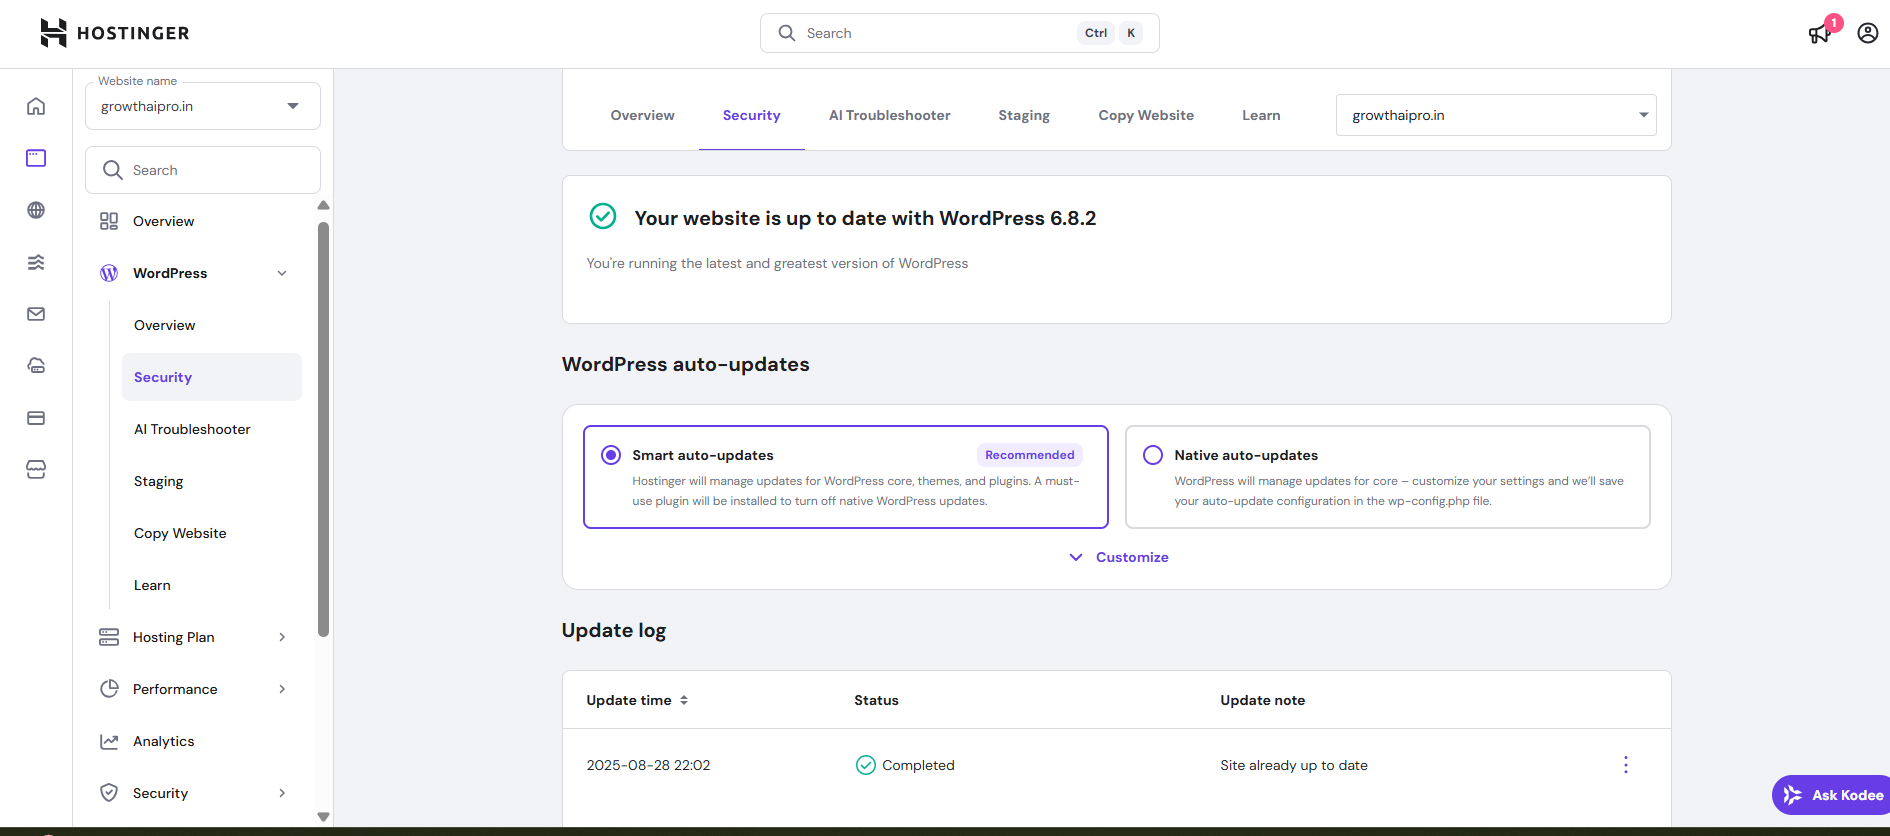Open the Website name dropdown in the sidebar

click(203, 106)
